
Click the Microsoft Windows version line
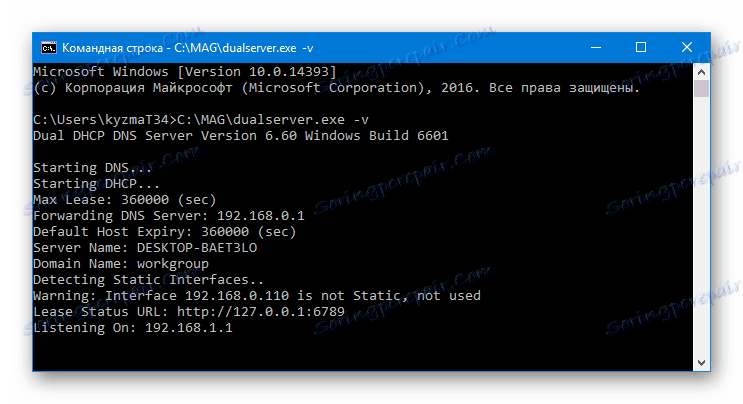(184, 72)
